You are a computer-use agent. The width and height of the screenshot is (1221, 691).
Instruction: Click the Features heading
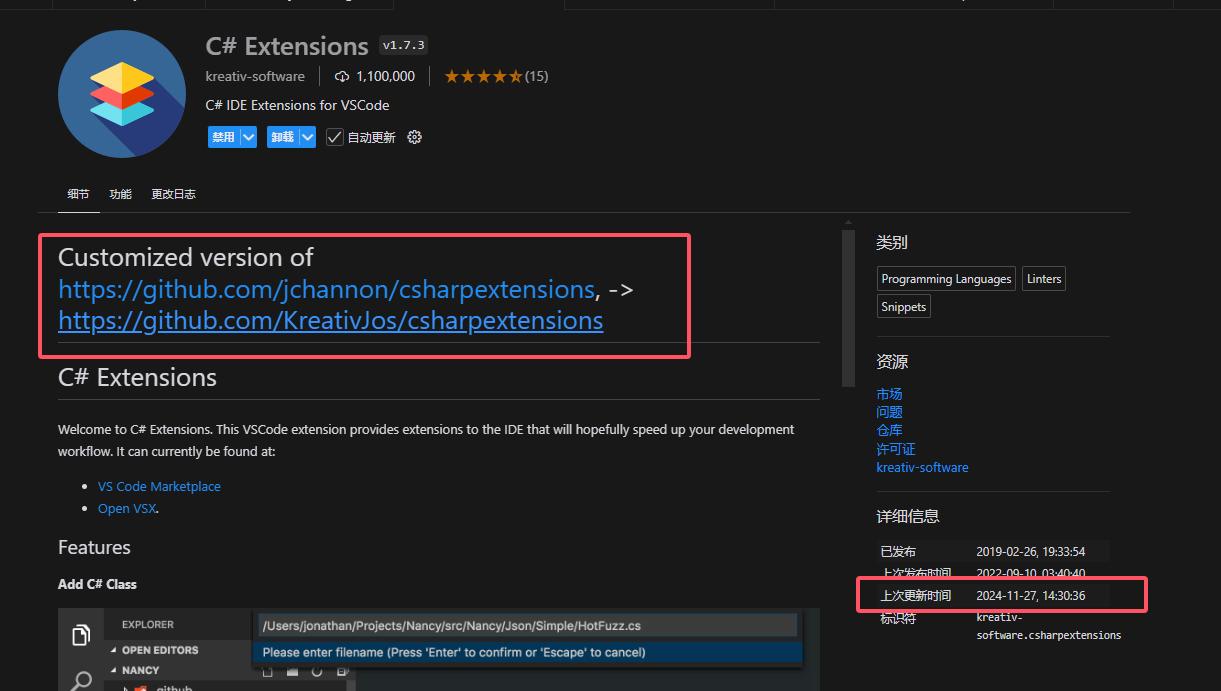(x=94, y=547)
